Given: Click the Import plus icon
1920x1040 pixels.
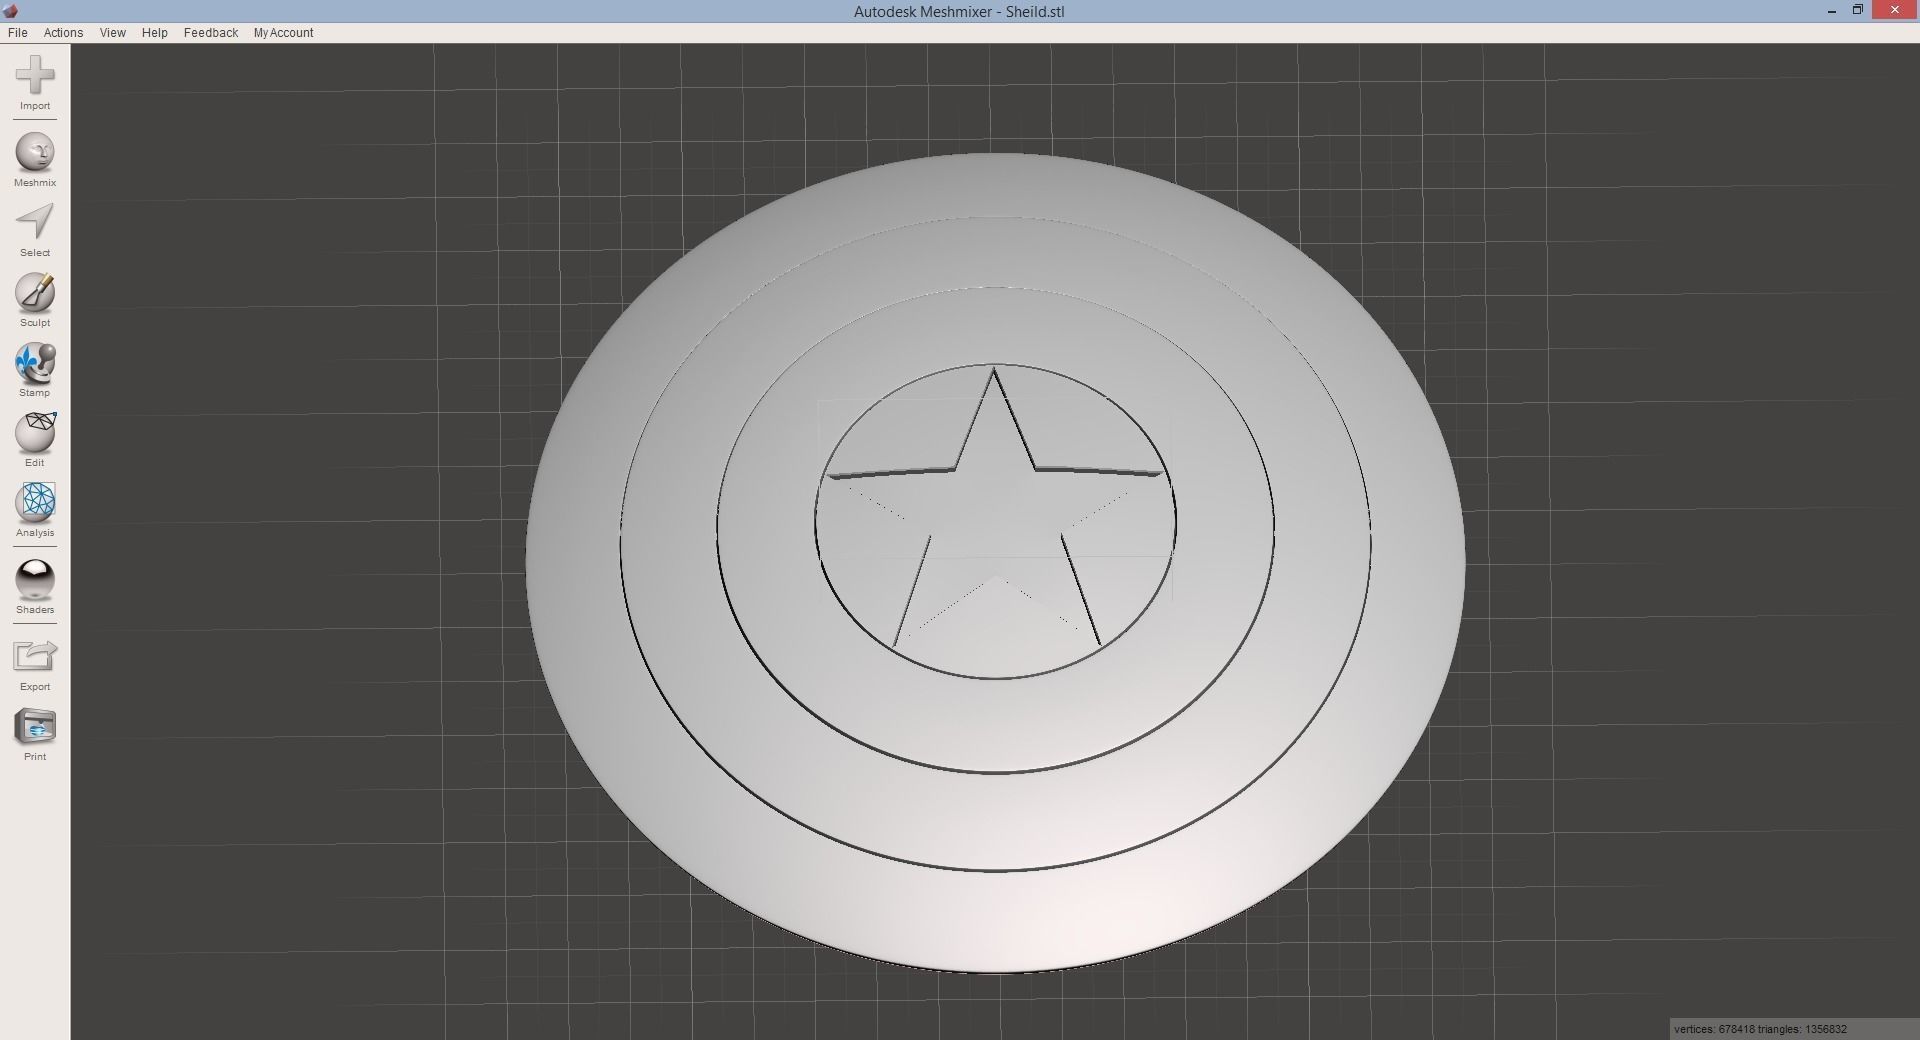Looking at the screenshot, I should point(35,76).
